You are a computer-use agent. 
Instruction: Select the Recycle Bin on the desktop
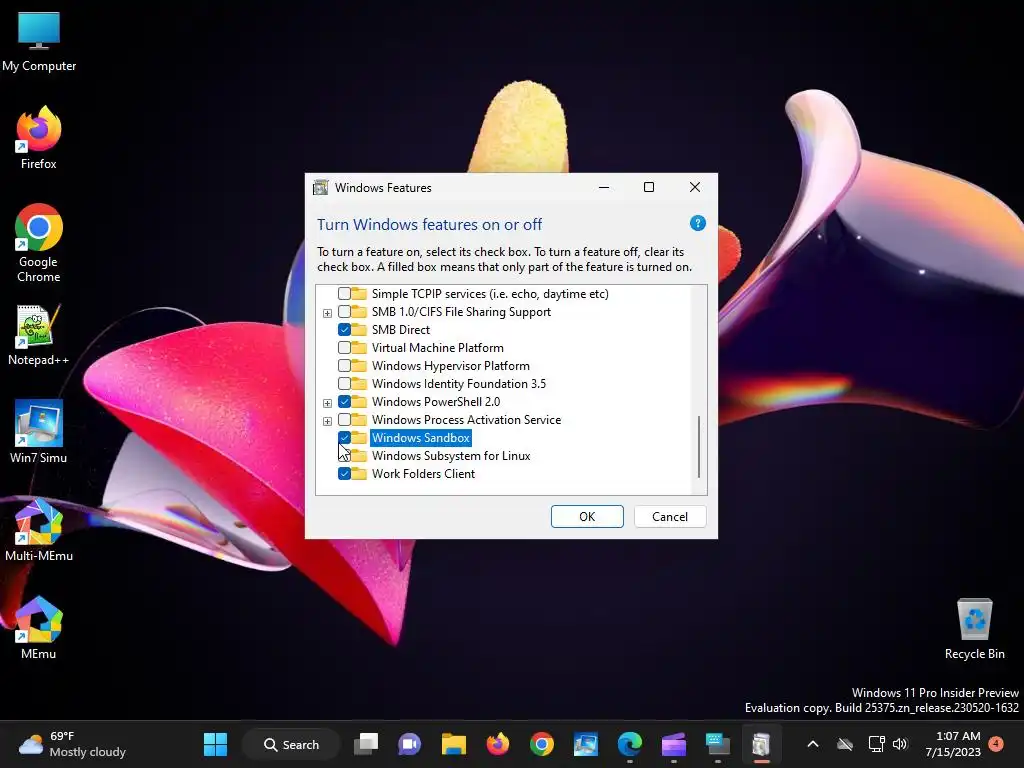pyautogui.click(x=974, y=629)
